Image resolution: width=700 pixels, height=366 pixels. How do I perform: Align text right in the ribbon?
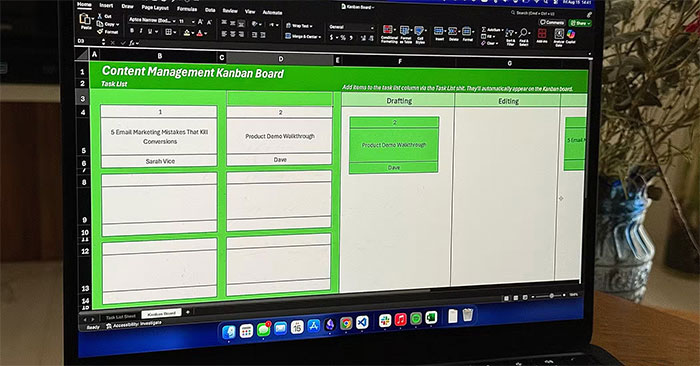(241, 34)
